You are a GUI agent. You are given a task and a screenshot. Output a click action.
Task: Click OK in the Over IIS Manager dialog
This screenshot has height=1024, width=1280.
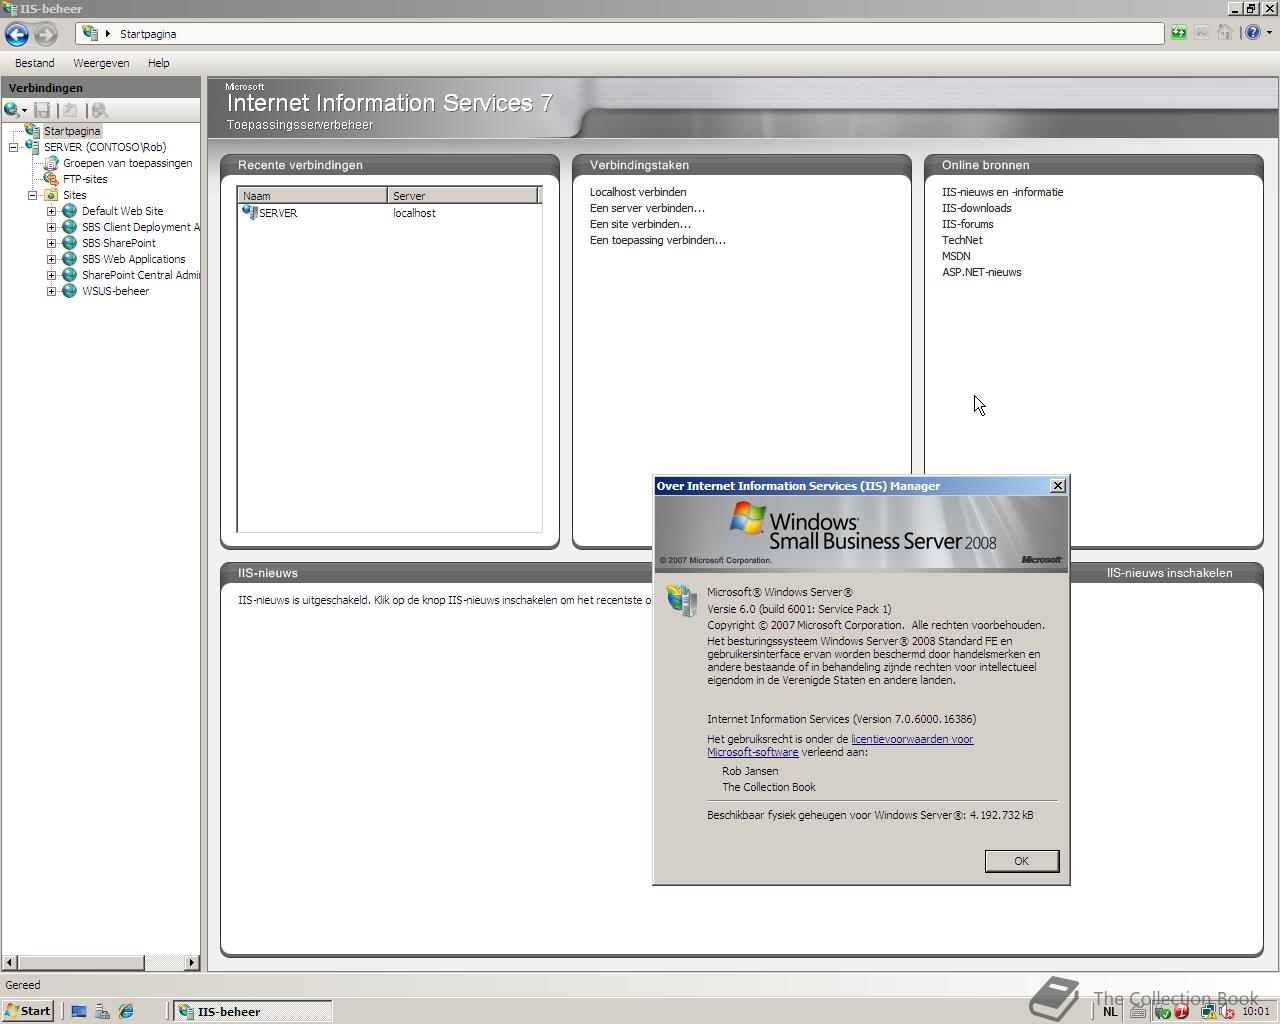pyautogui.click(x=1021, y=861)
